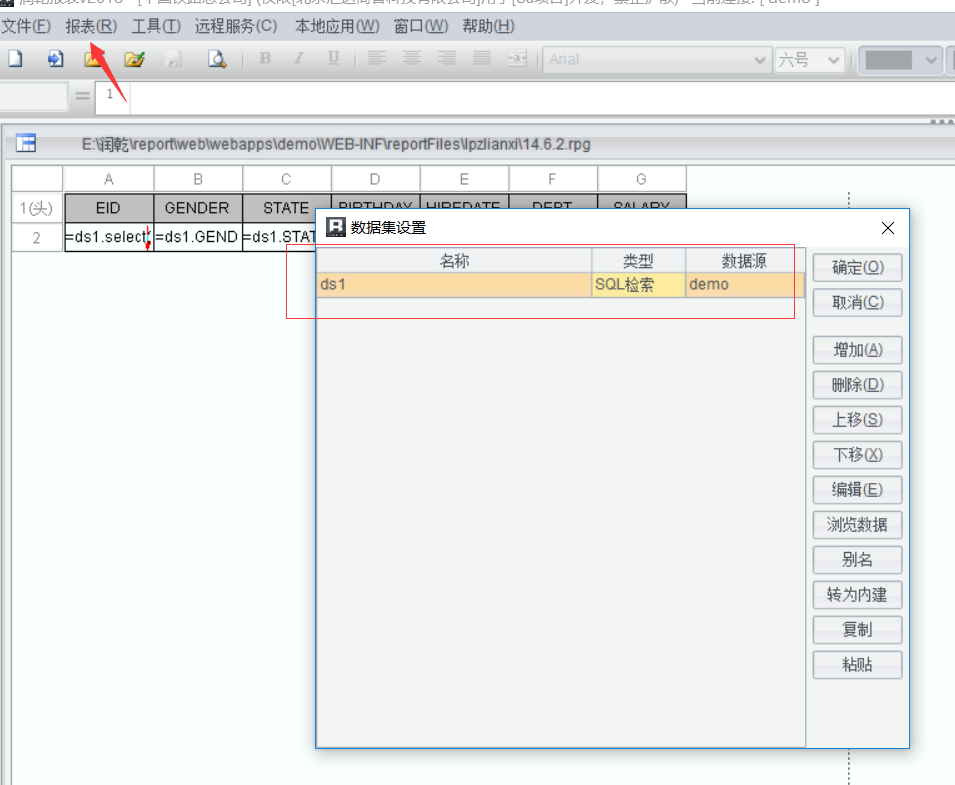Screen dimensions: 955x785
Task: Click the merge cells icon in toolbar
Action: [x=516, y=59]
